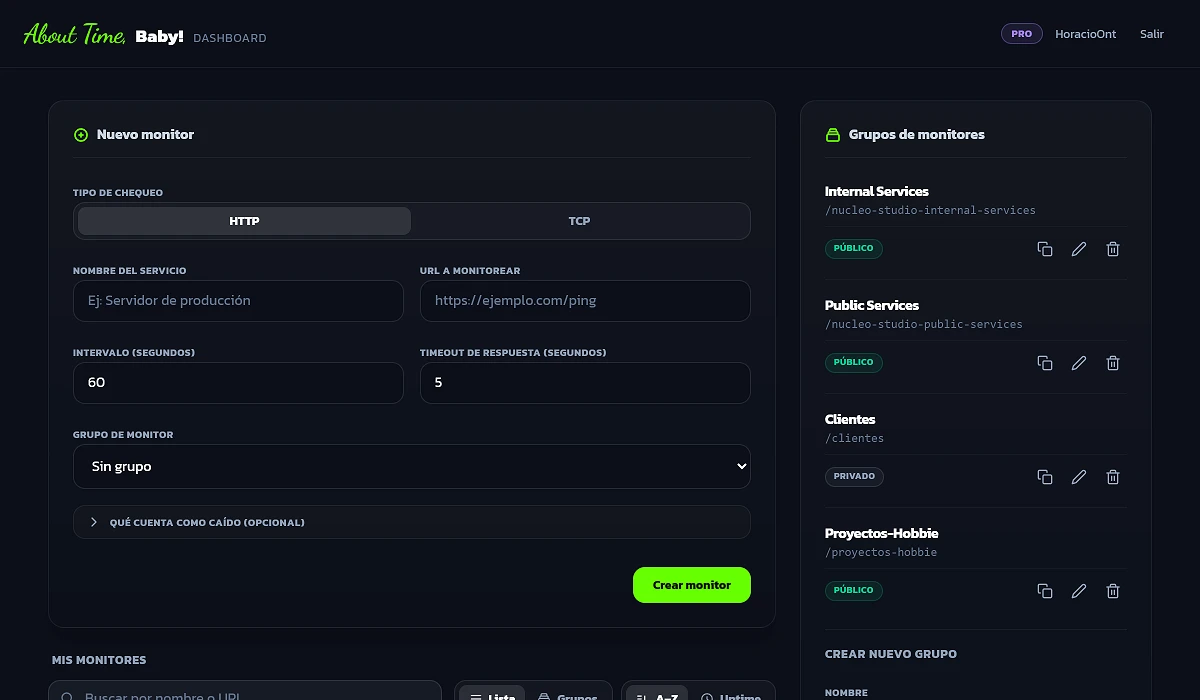Image resolution: width=1200 pixels, height=700 pixels.
Task: Click the Proyectos-Hobbie group name
Action: click(x=882, y=533)
